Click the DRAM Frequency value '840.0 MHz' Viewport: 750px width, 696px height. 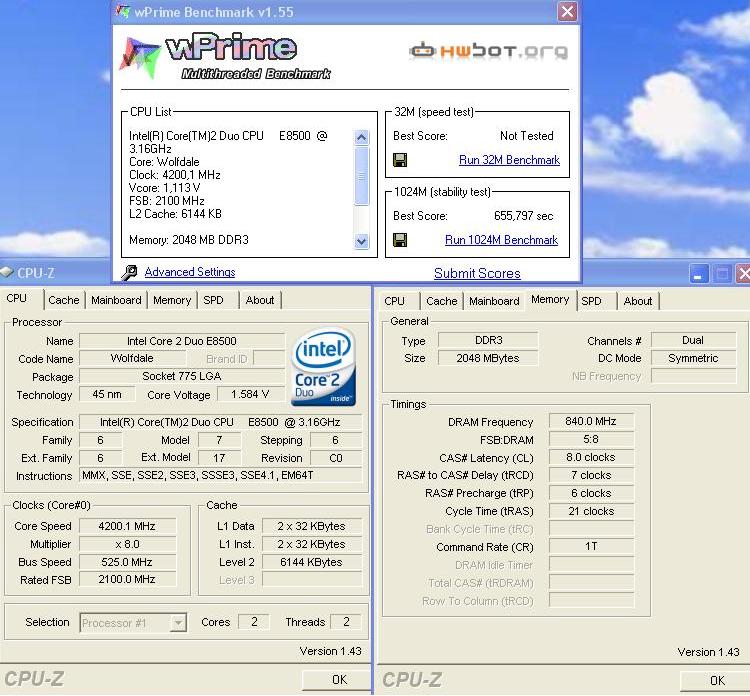[591, 421]
